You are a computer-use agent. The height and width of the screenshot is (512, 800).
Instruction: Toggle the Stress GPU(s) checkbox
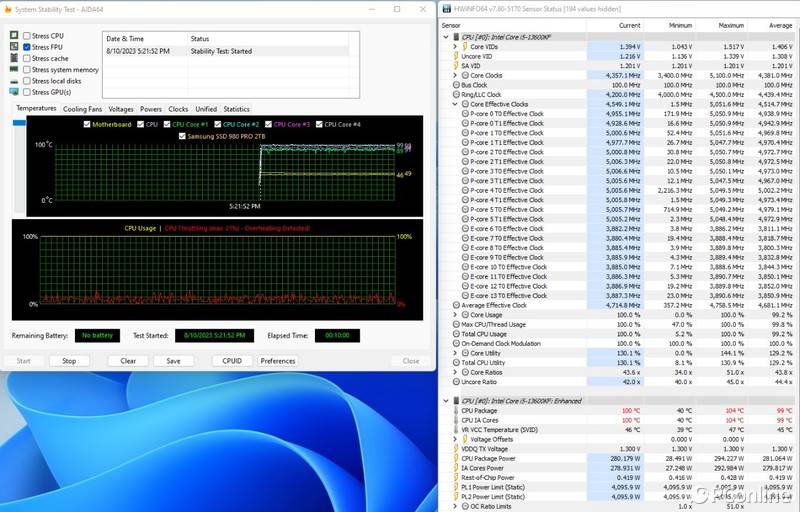[27, 92]
